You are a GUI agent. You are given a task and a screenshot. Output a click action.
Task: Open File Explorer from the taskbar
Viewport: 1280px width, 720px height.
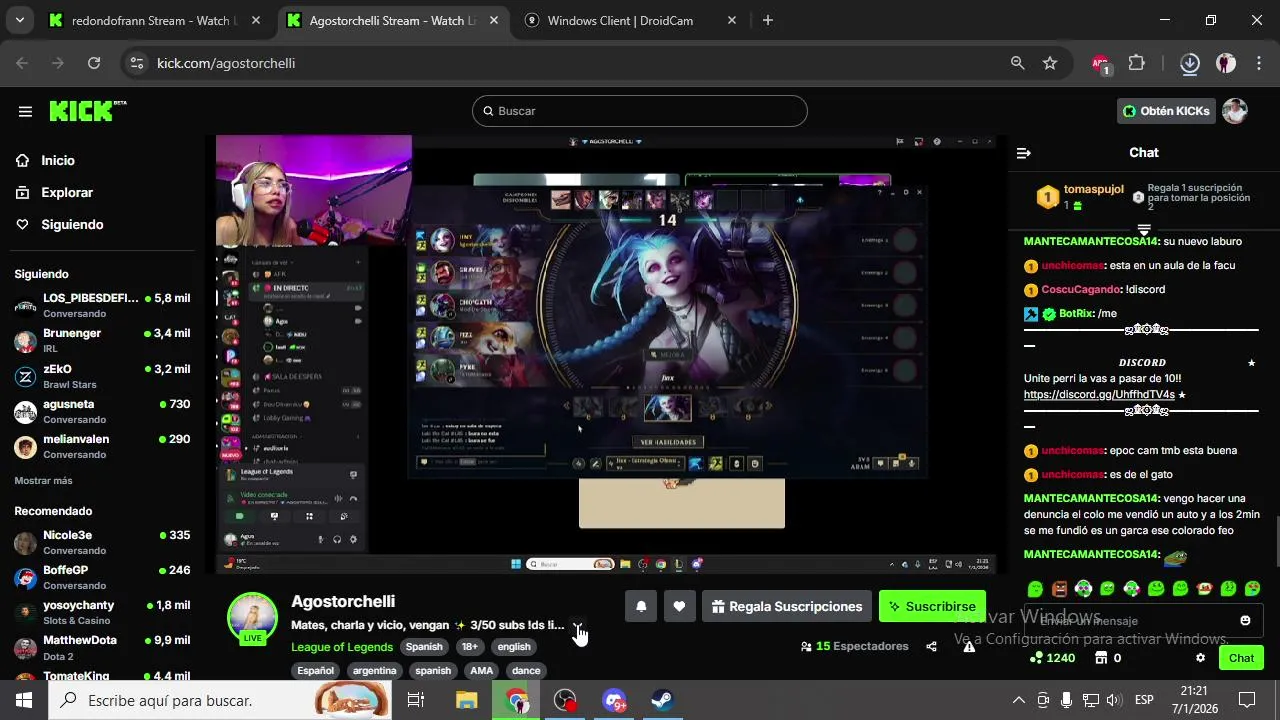tap(467, 700)
